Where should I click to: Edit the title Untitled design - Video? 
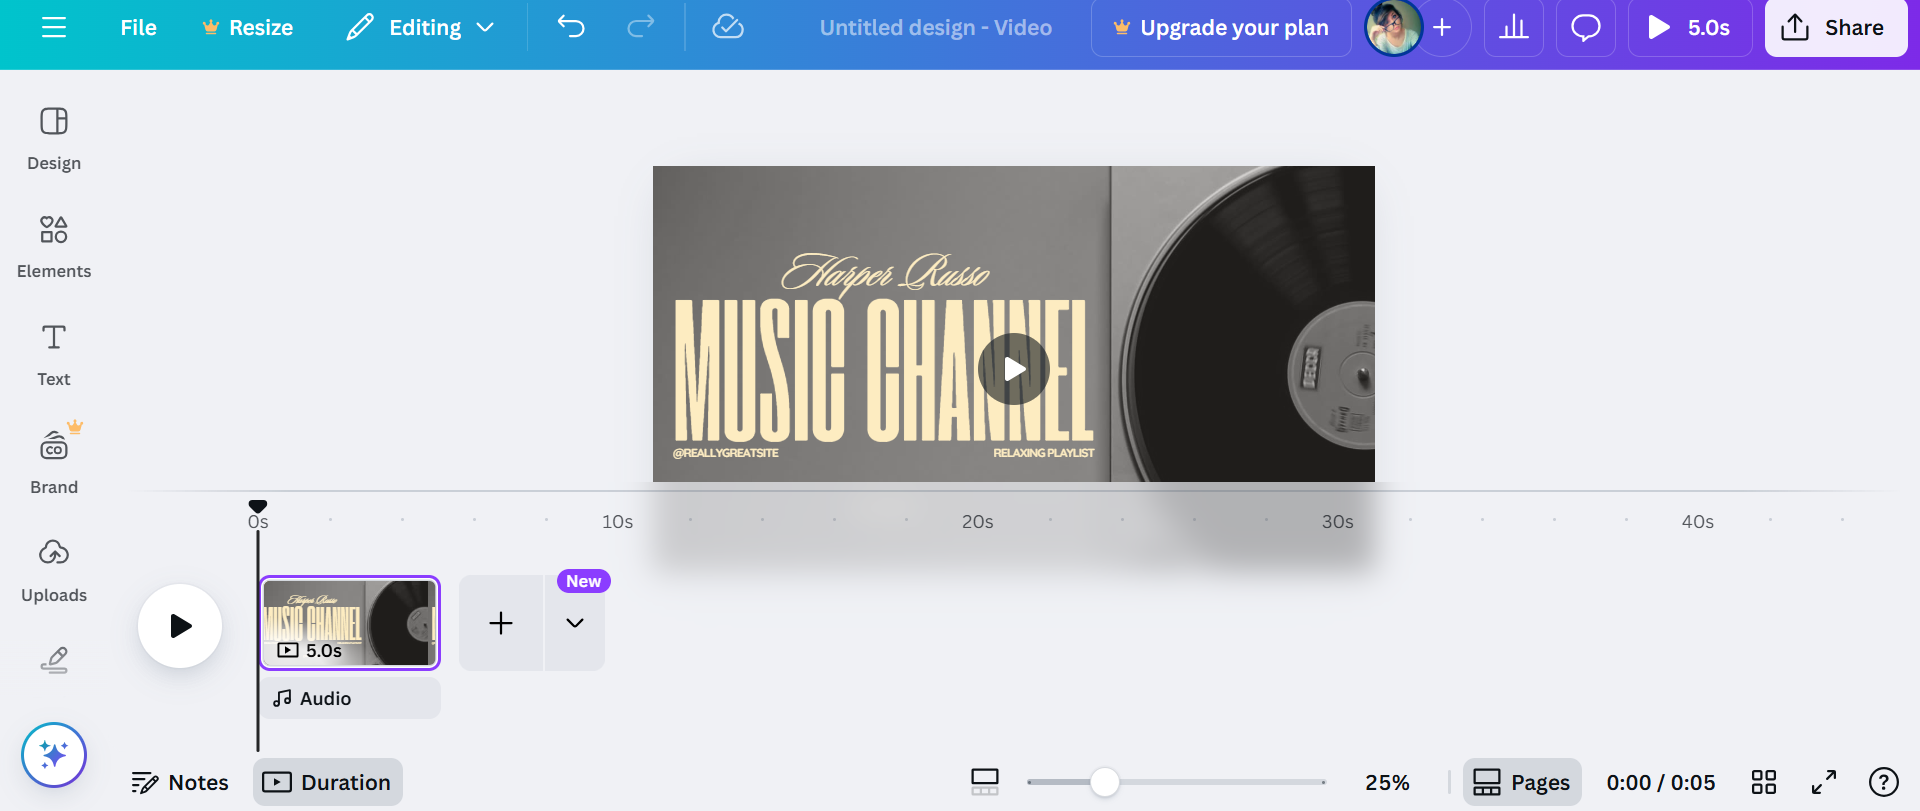(x=936, y=28)
